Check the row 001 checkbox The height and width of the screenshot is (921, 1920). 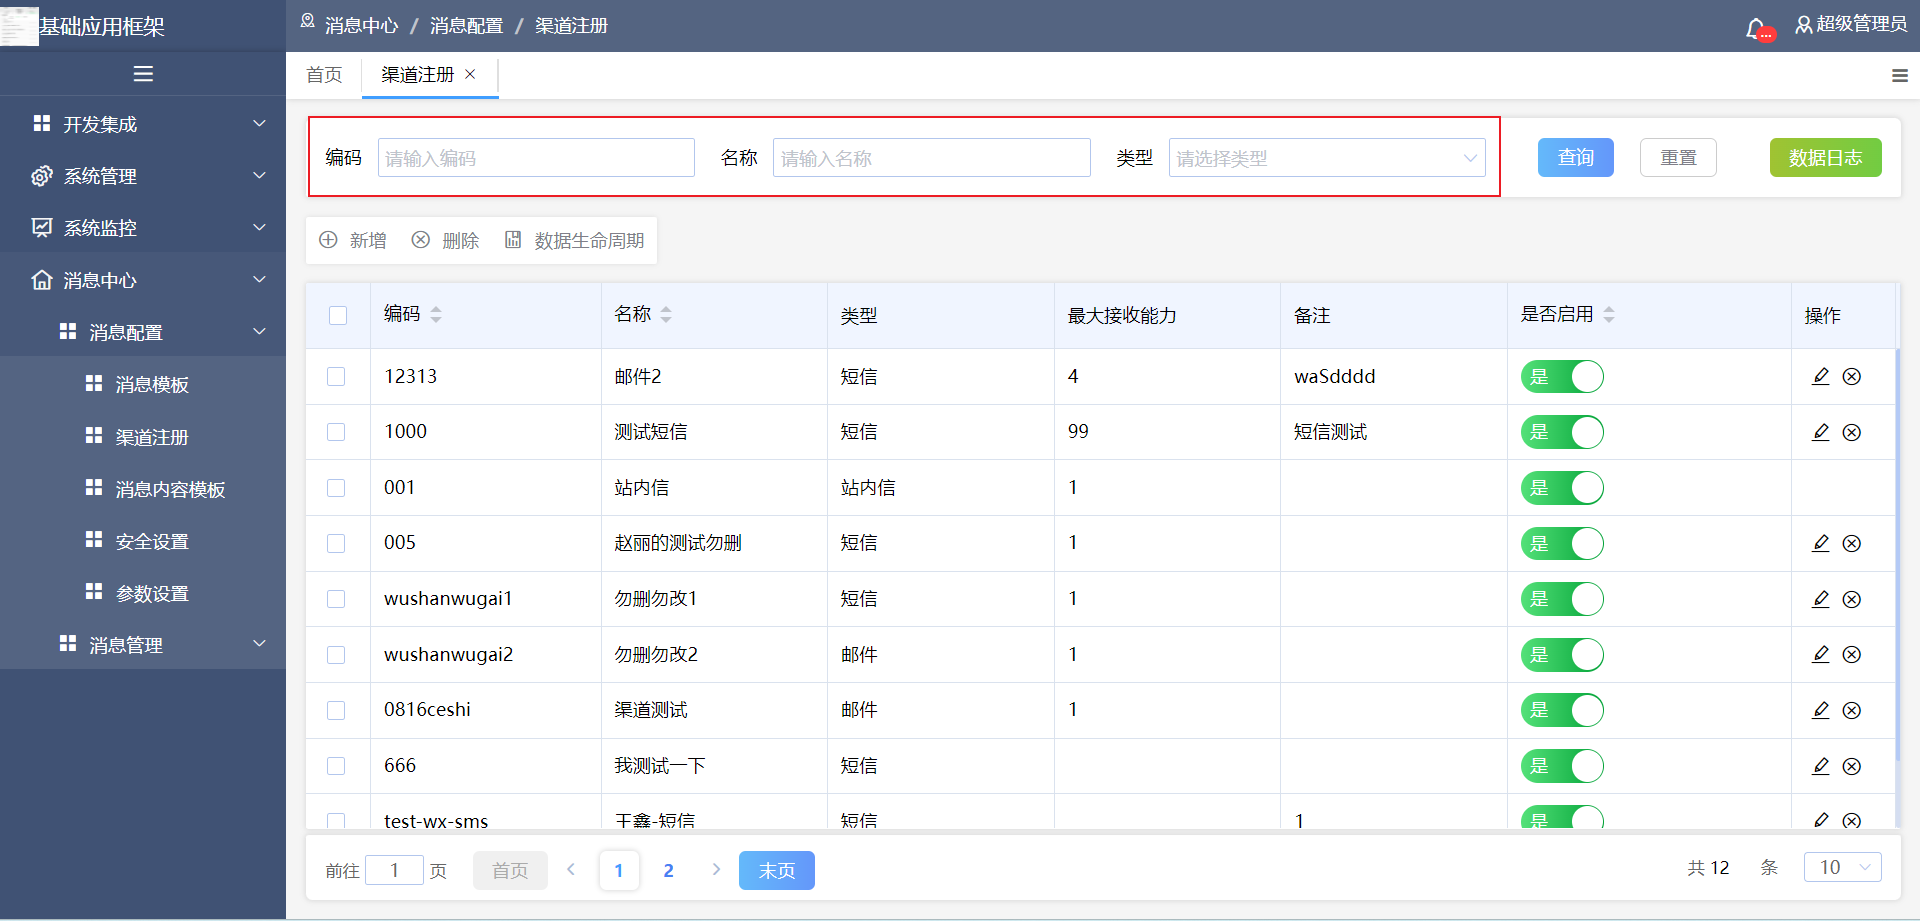point(336,488)
